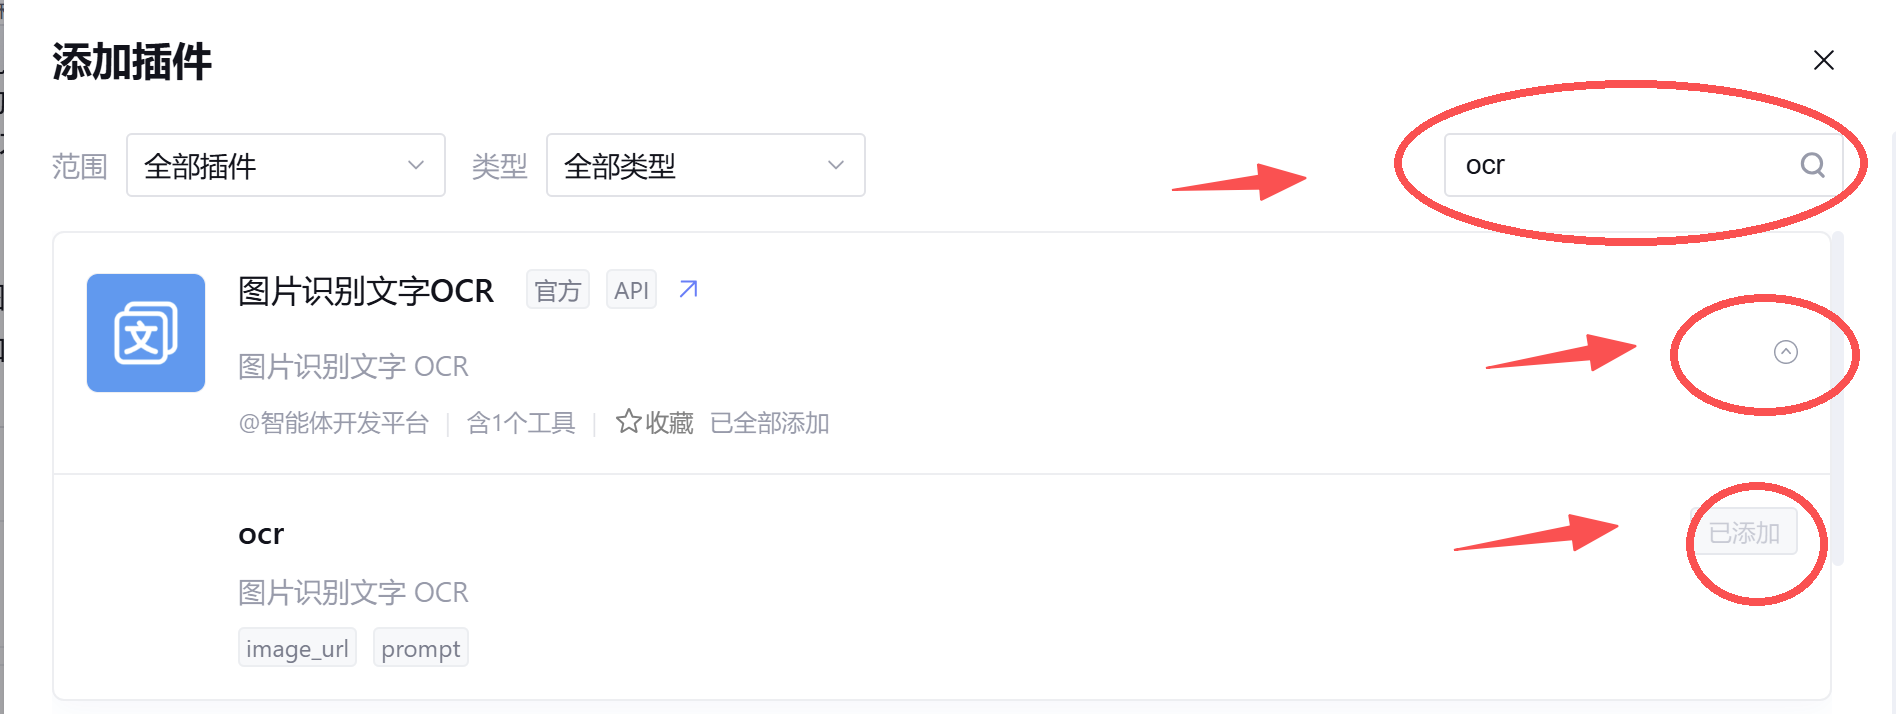Click the API tag
Screen dimensions: 1896x714
(x=631, y=290)
